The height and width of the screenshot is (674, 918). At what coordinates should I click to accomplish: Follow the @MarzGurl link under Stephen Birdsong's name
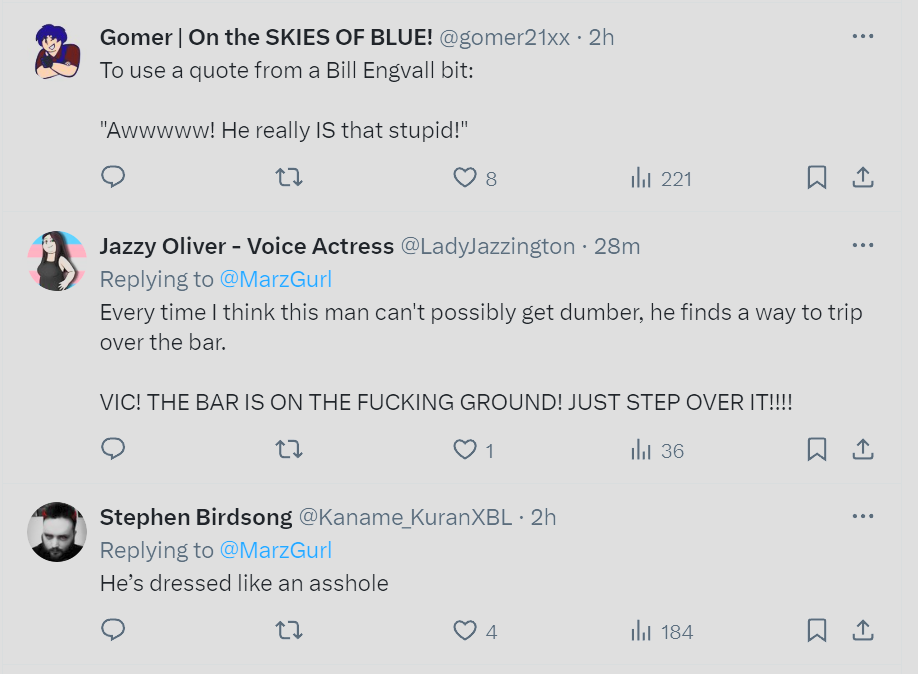[277, 550]
